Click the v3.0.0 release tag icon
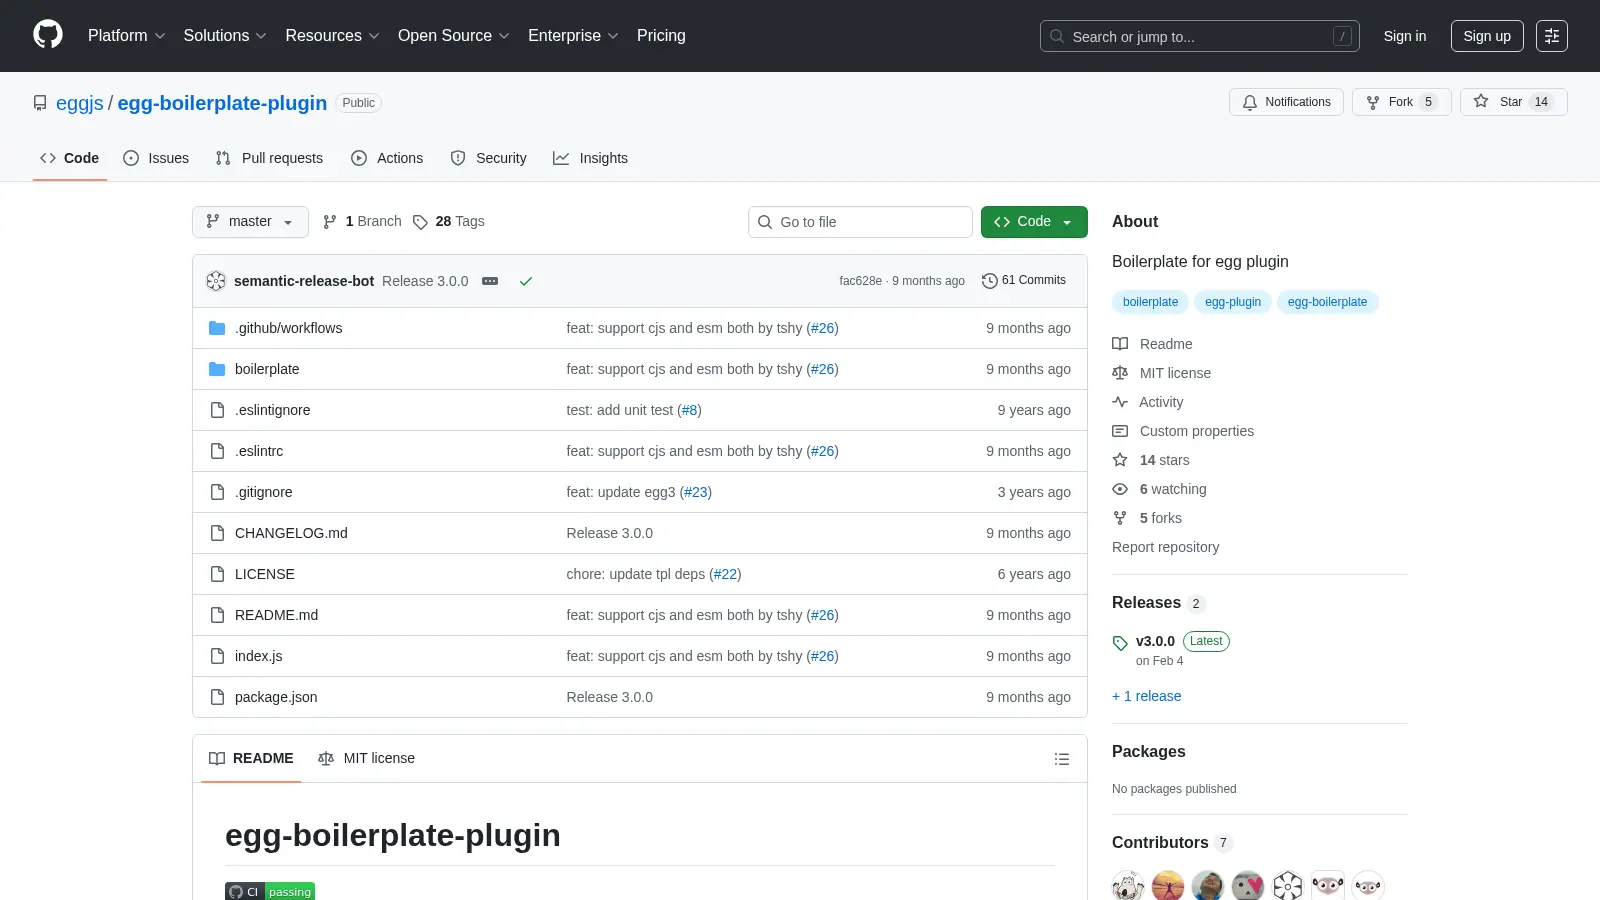Viewport: 1600px width, 900px height. pos(1120,643)
